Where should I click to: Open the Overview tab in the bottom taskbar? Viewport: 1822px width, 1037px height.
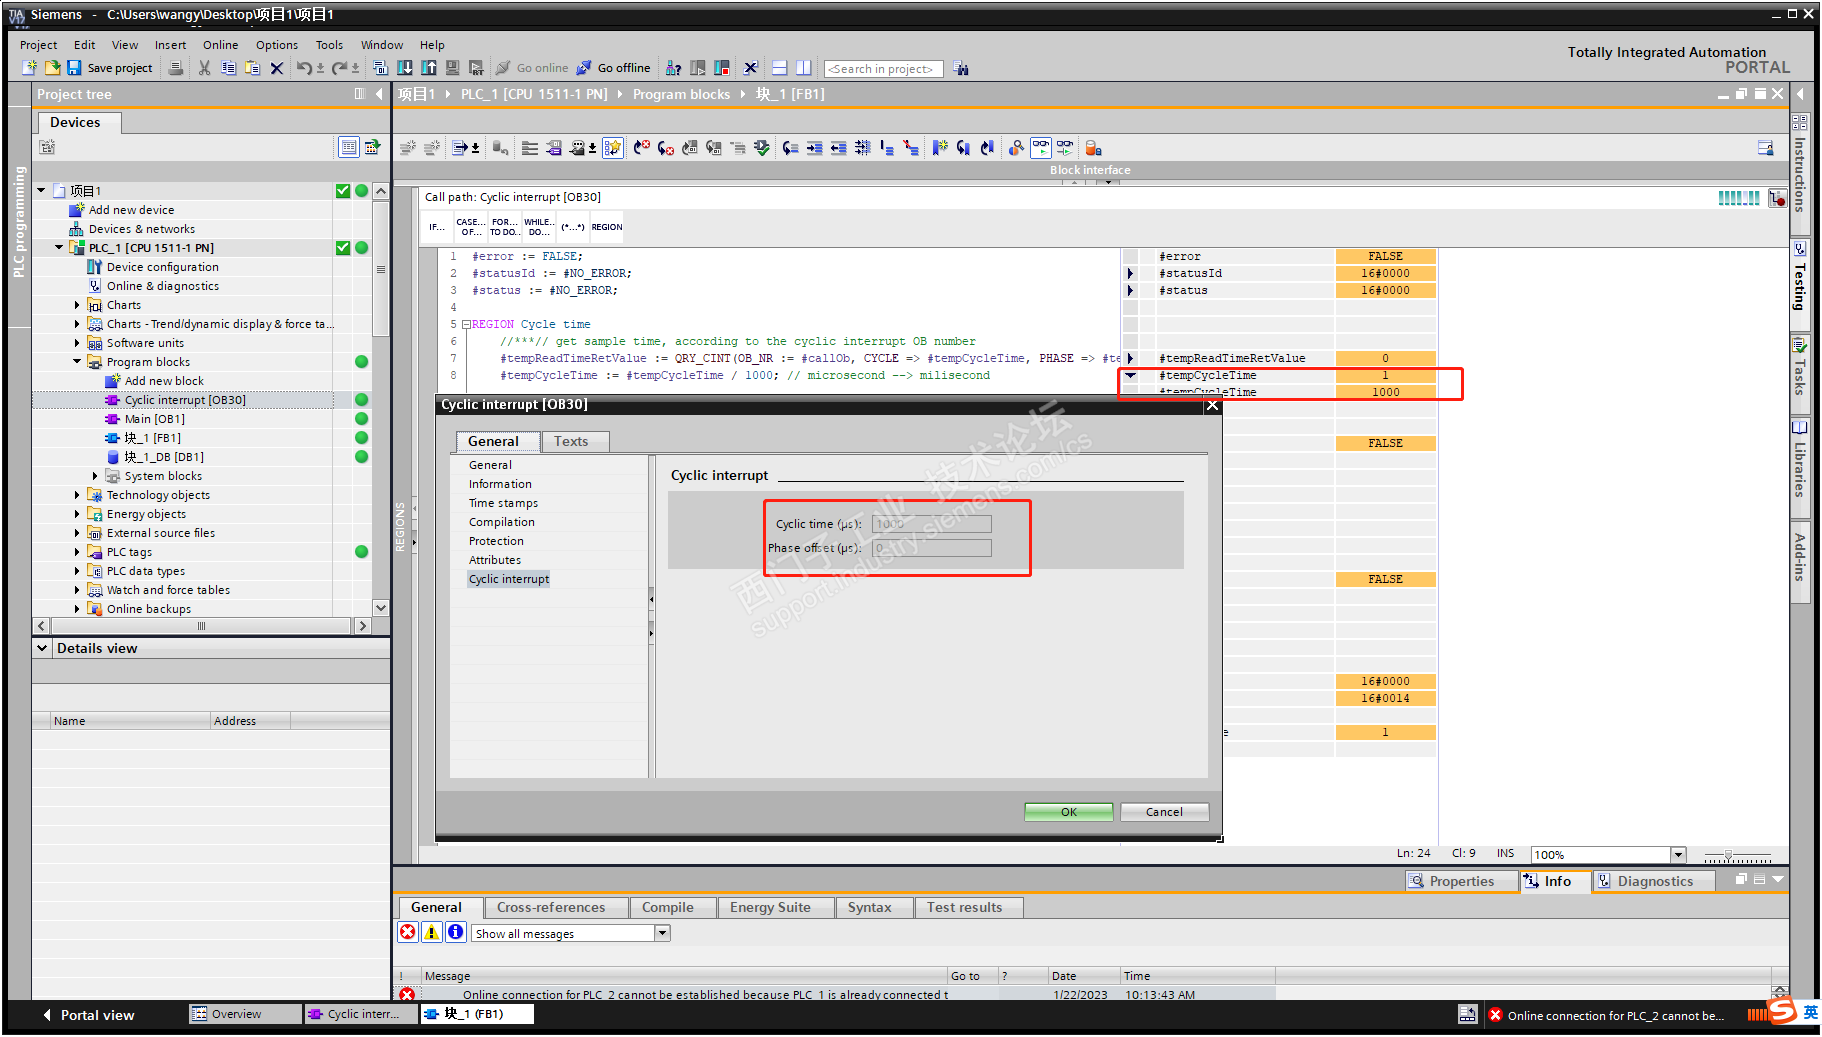245,1014
